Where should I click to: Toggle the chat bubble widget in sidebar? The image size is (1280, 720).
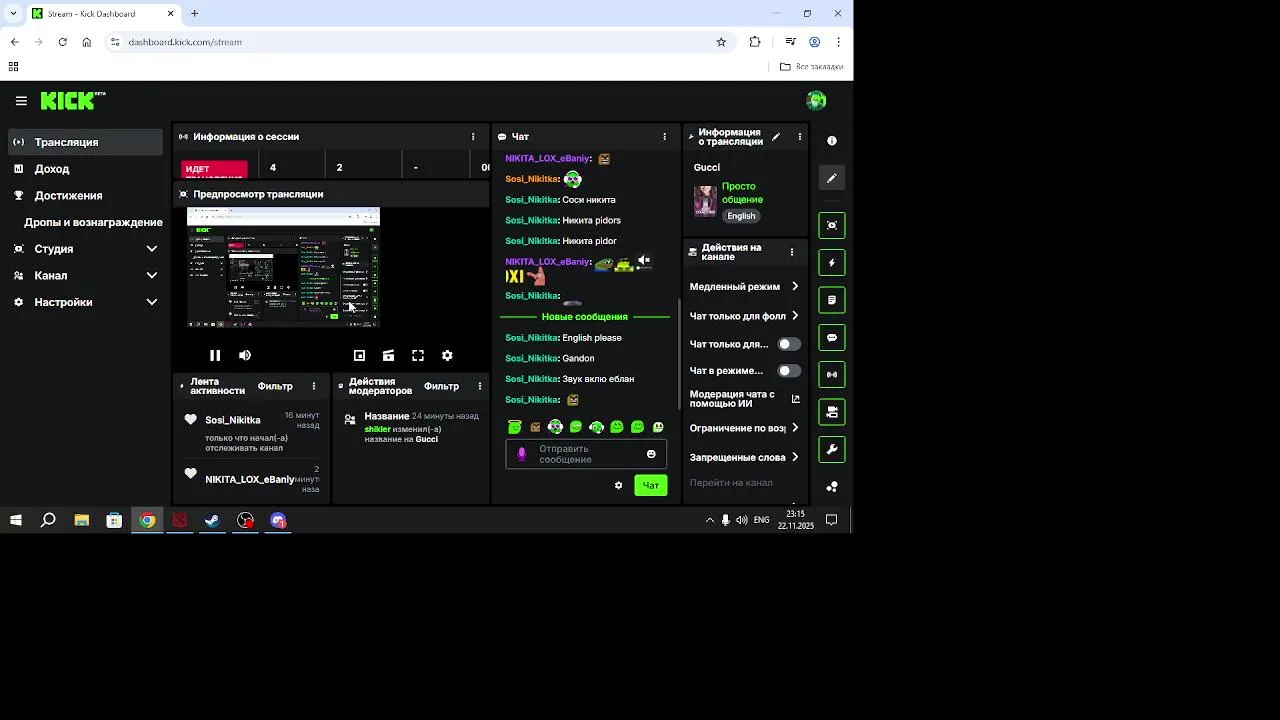pos(832,338)
